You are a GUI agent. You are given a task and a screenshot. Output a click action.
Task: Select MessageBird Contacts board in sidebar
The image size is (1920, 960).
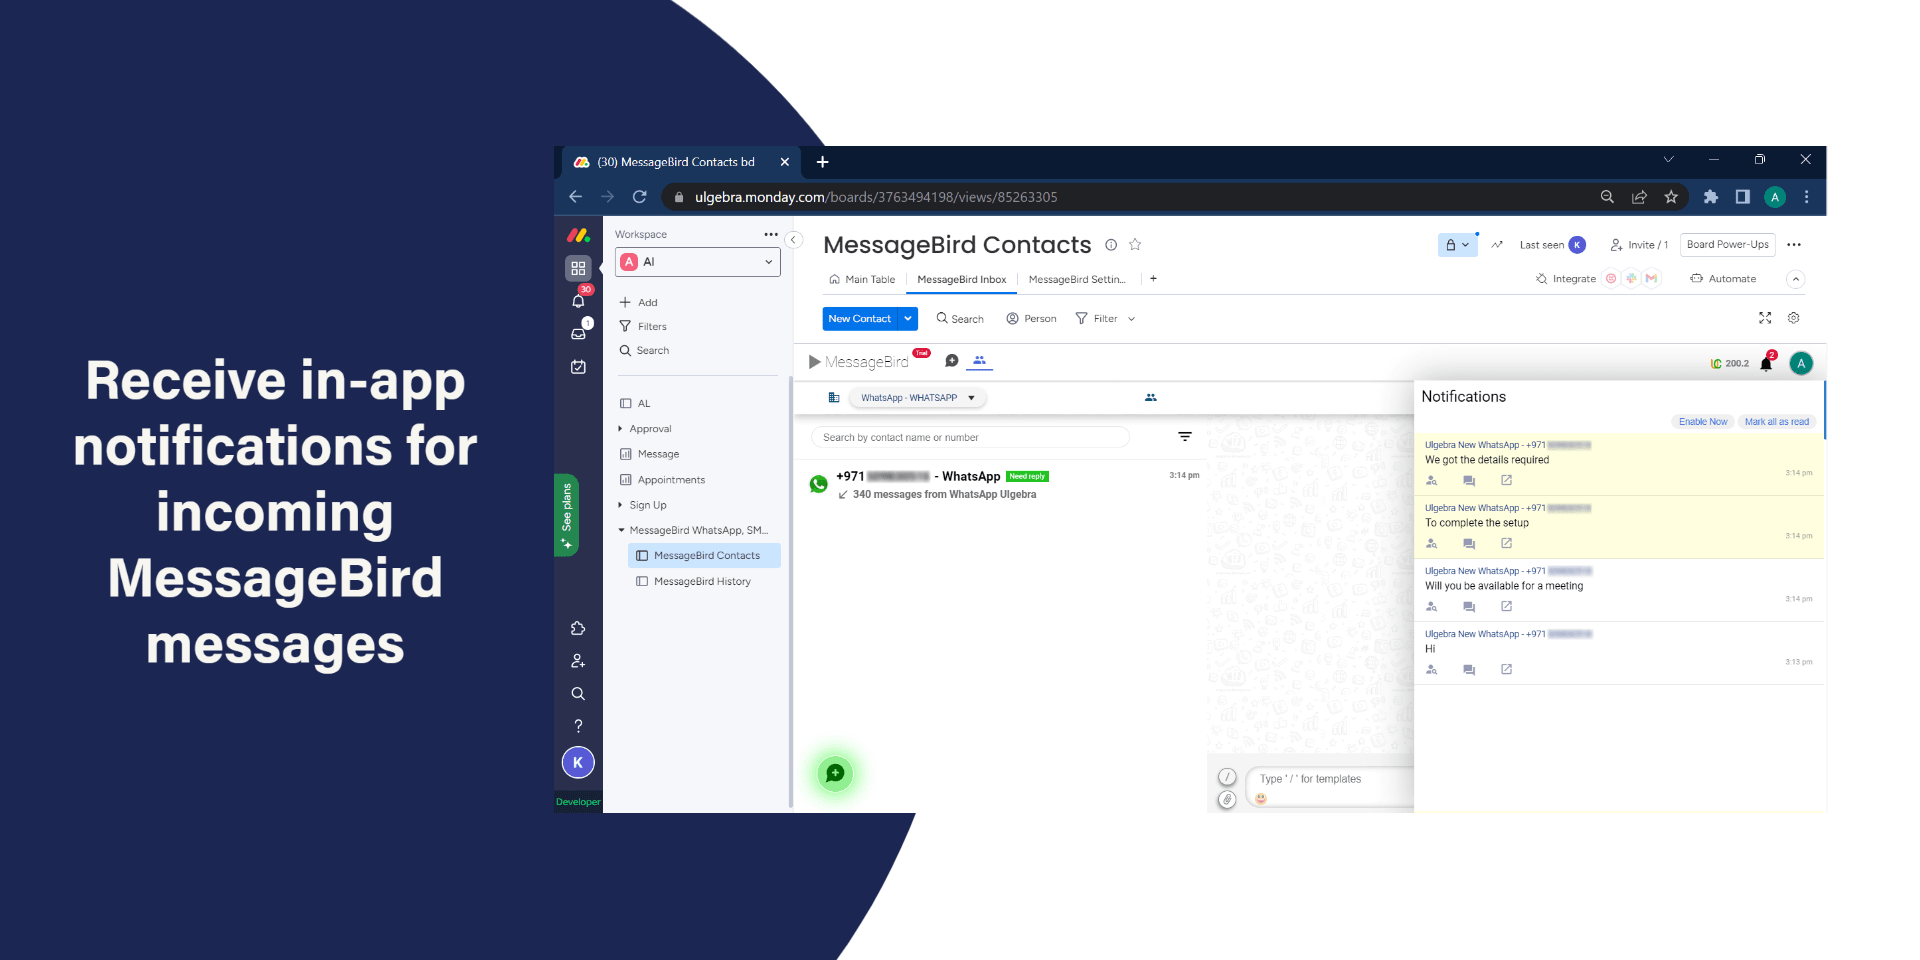tap(704, 556)
